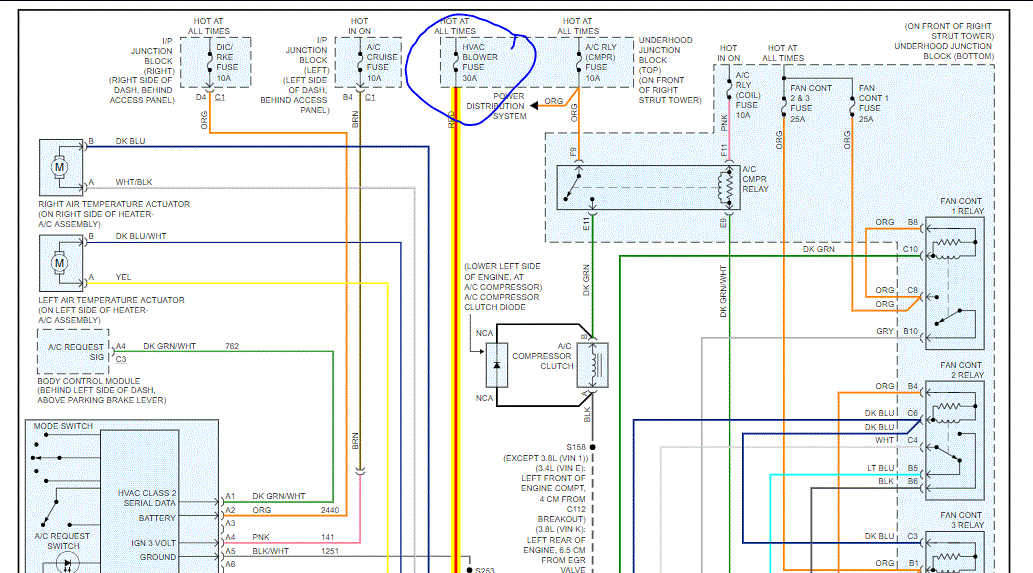The image size is (1033, 573).
Task: Click the HVAC BLOWER fuse symbol
Action: coord(456,63)
